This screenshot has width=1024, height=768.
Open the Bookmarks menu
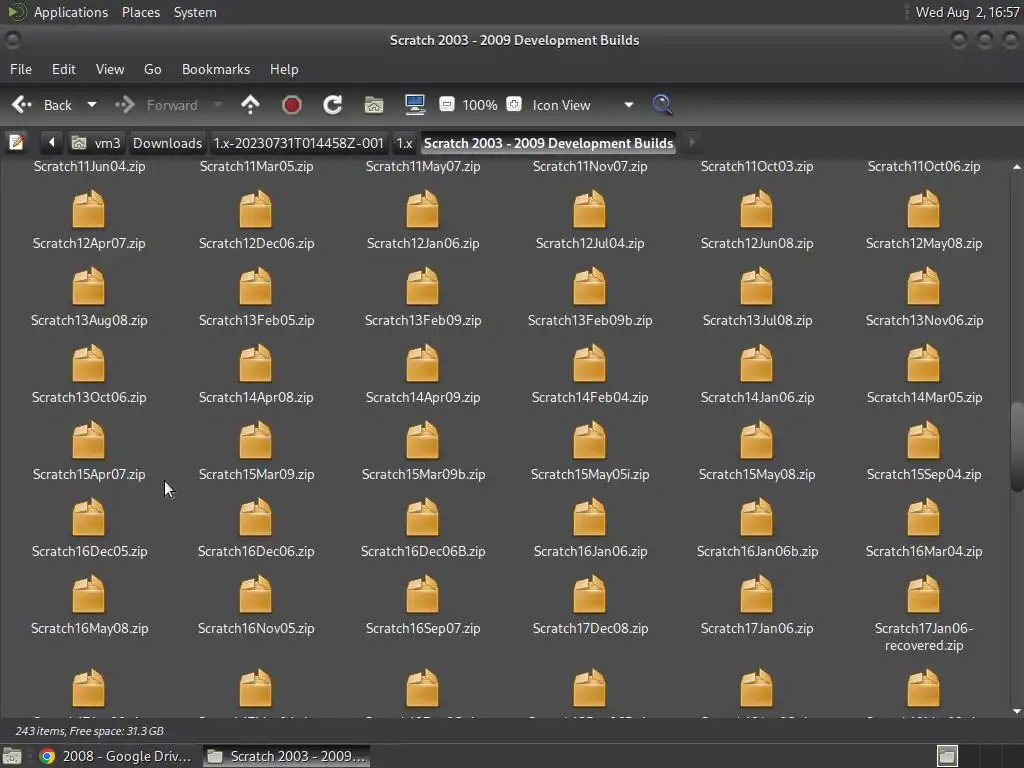click(x=216, y=69)
